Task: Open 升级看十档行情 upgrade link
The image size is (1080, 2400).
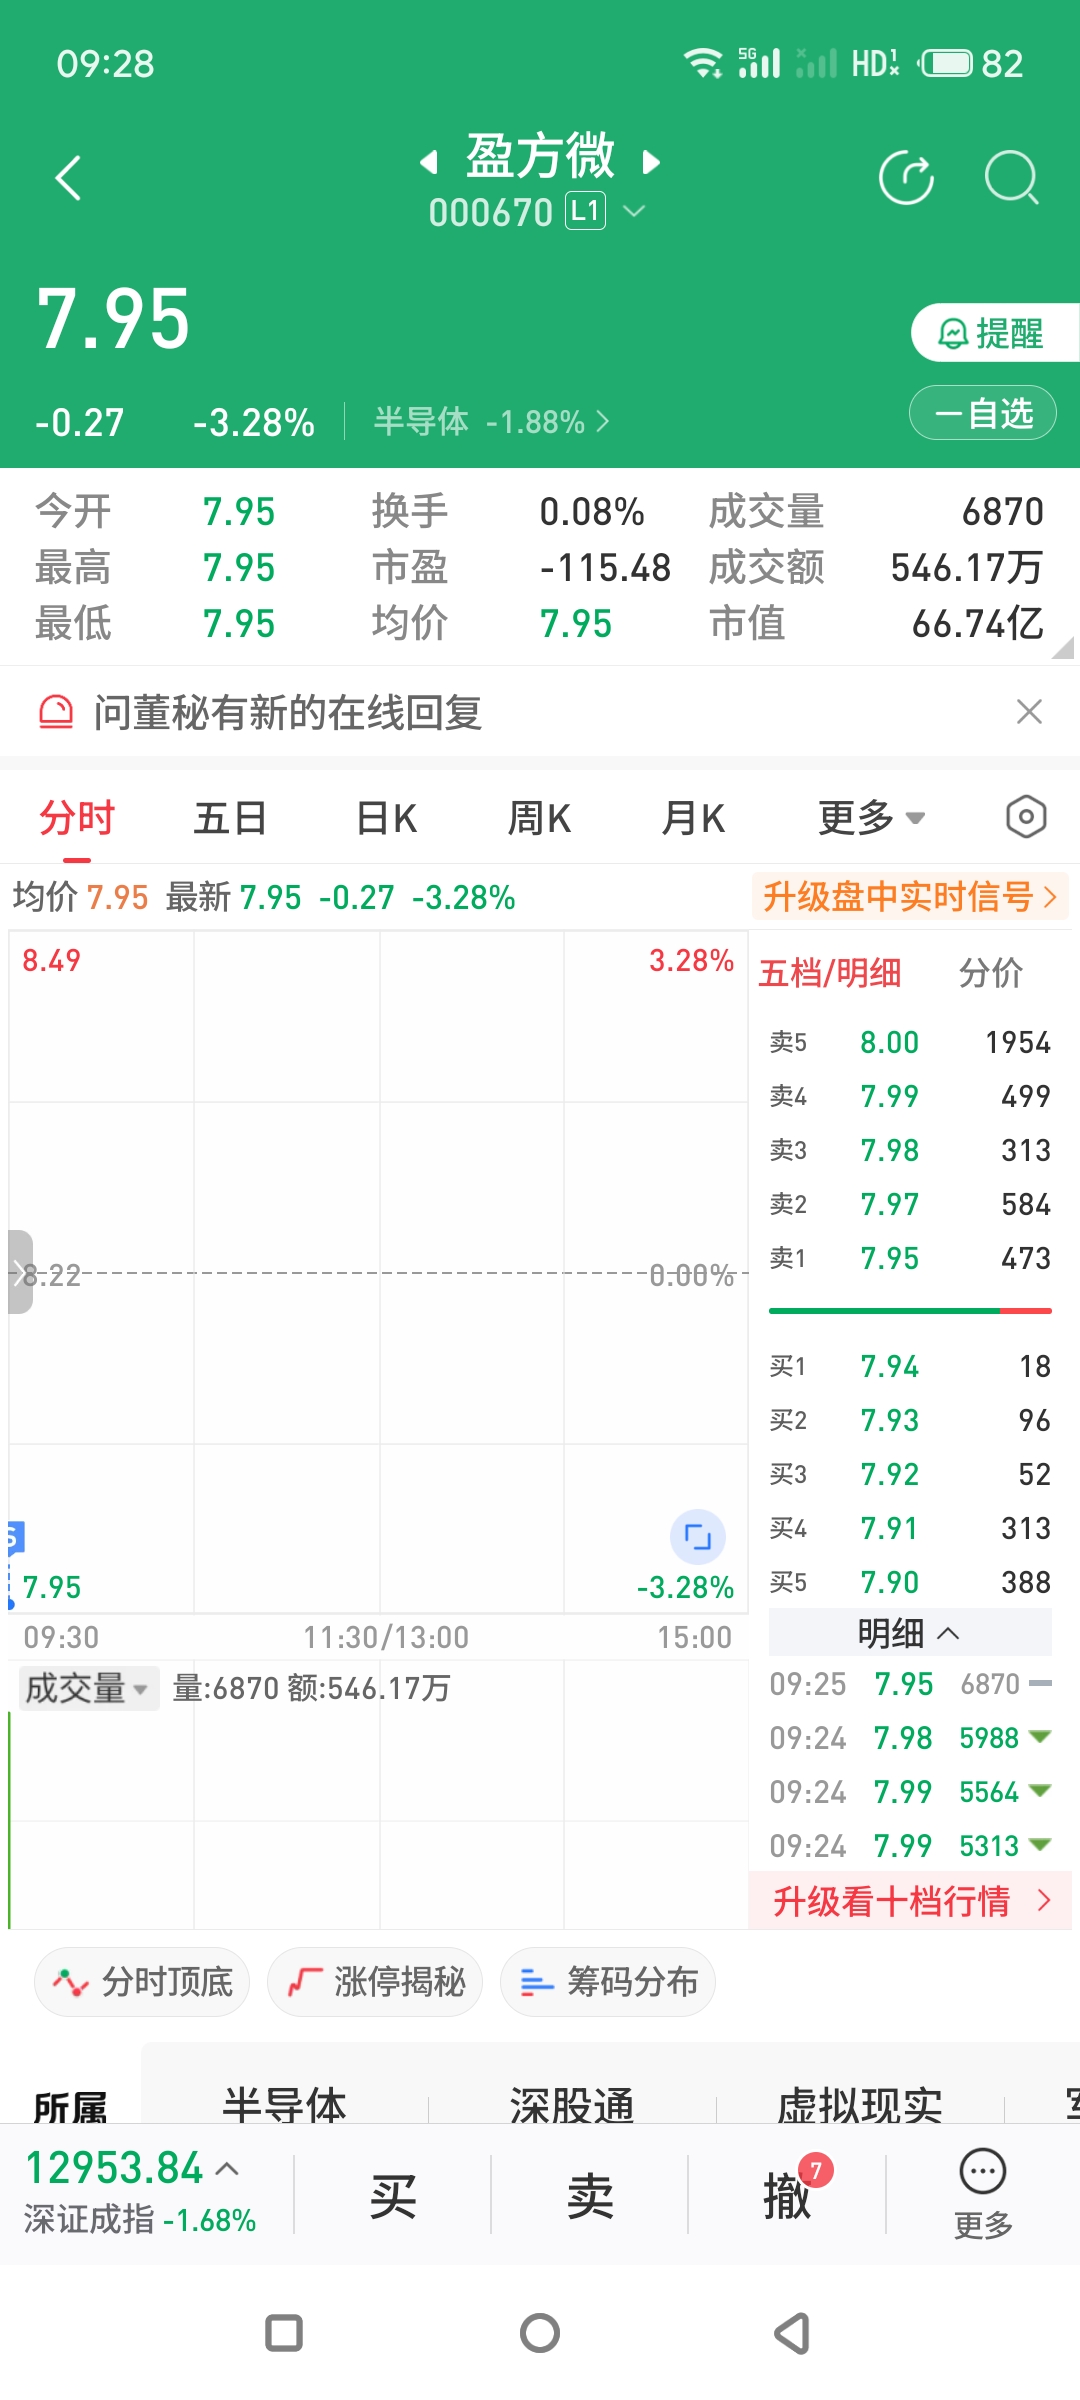Action: (910, 1901)
